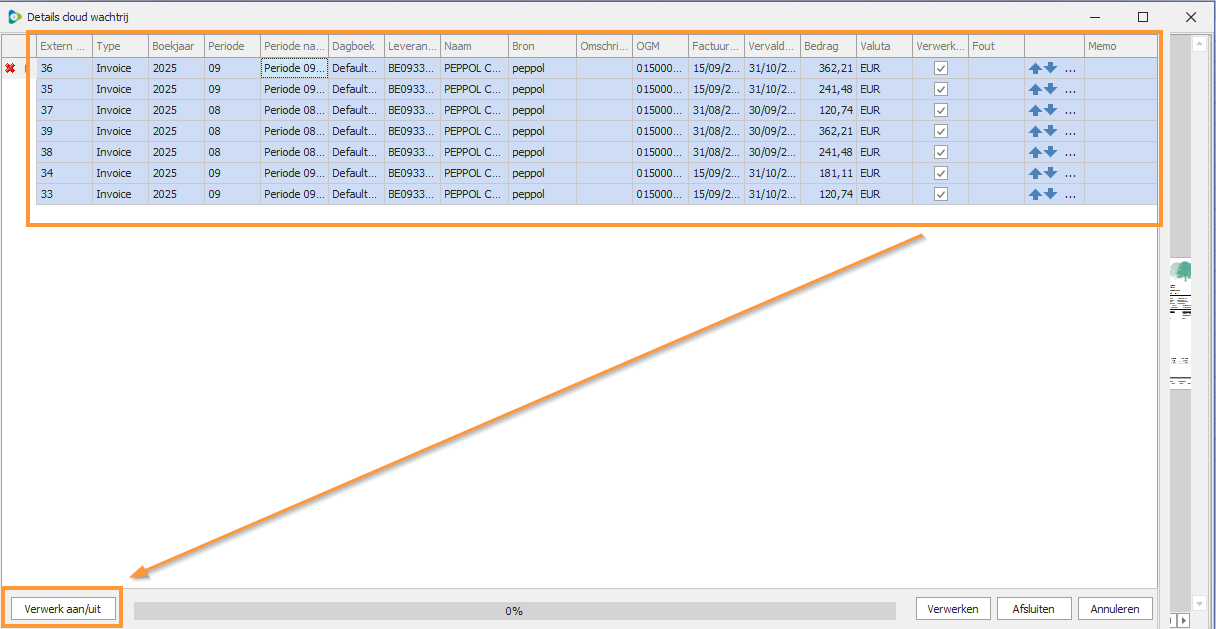Click the down arrow in row 36
1216x629 pixels.
(1051, 68)
